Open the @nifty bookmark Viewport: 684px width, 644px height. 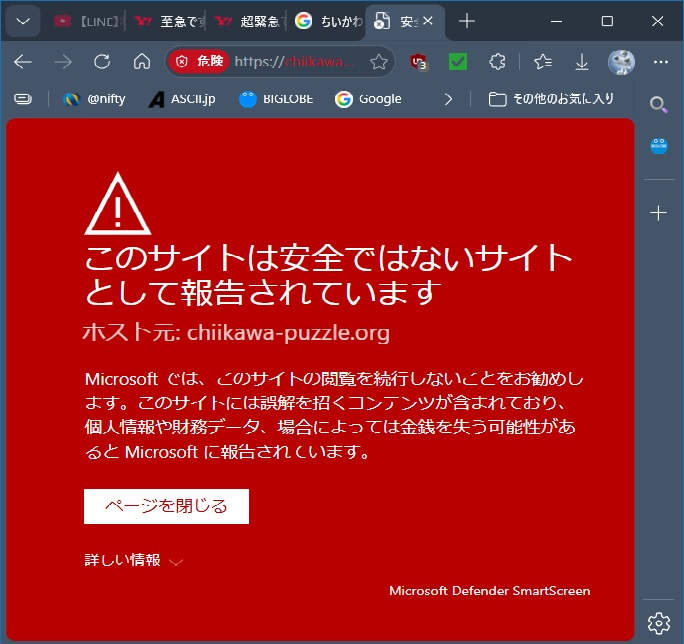pos(94,99)
